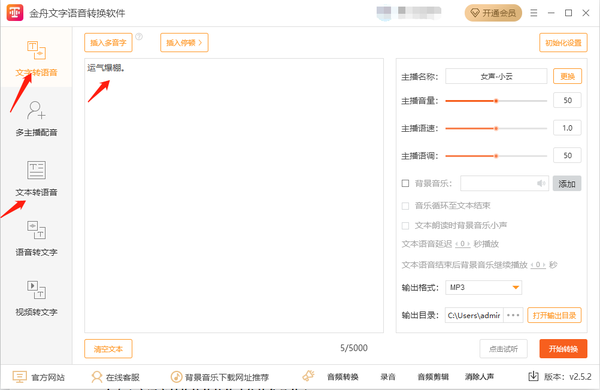Click the 背景音乐继续播放 seconds stepper
The height and width of the screenshot is (390, 600).
[538, 265]
